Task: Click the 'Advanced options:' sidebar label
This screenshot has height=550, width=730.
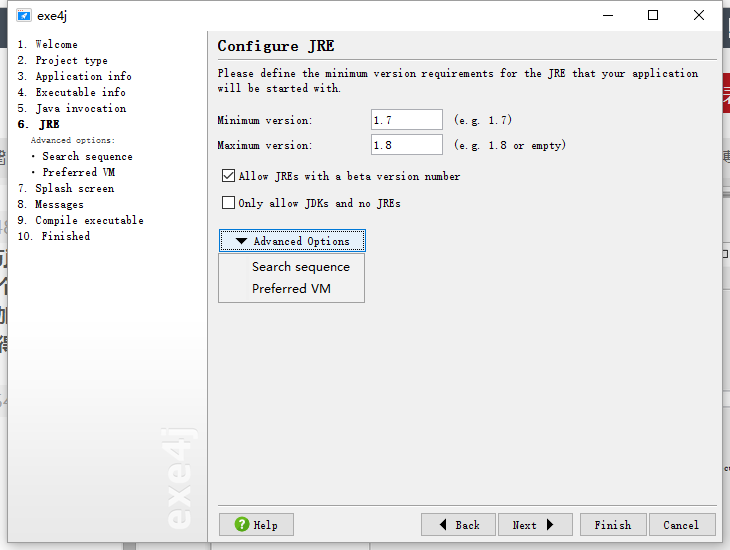Action: pos(73,140)
